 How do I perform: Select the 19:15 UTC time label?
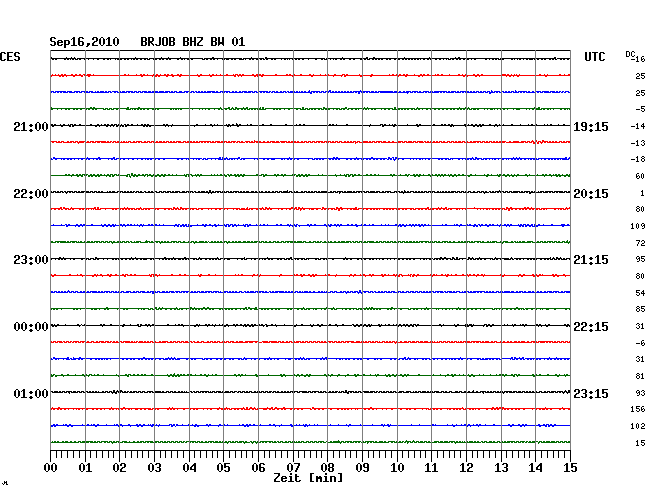(591, 126)
